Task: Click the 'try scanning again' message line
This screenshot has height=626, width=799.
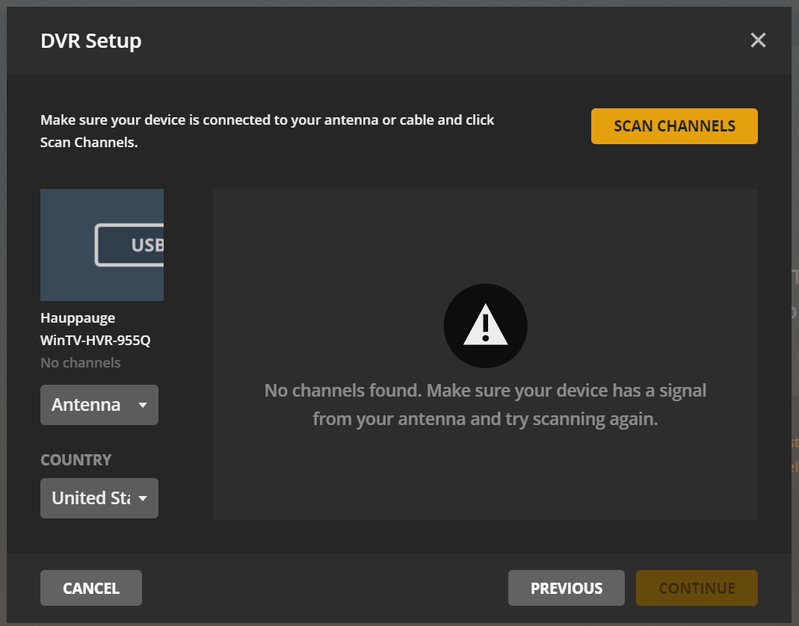Action: pyautogui.click(x=485, y=419)
